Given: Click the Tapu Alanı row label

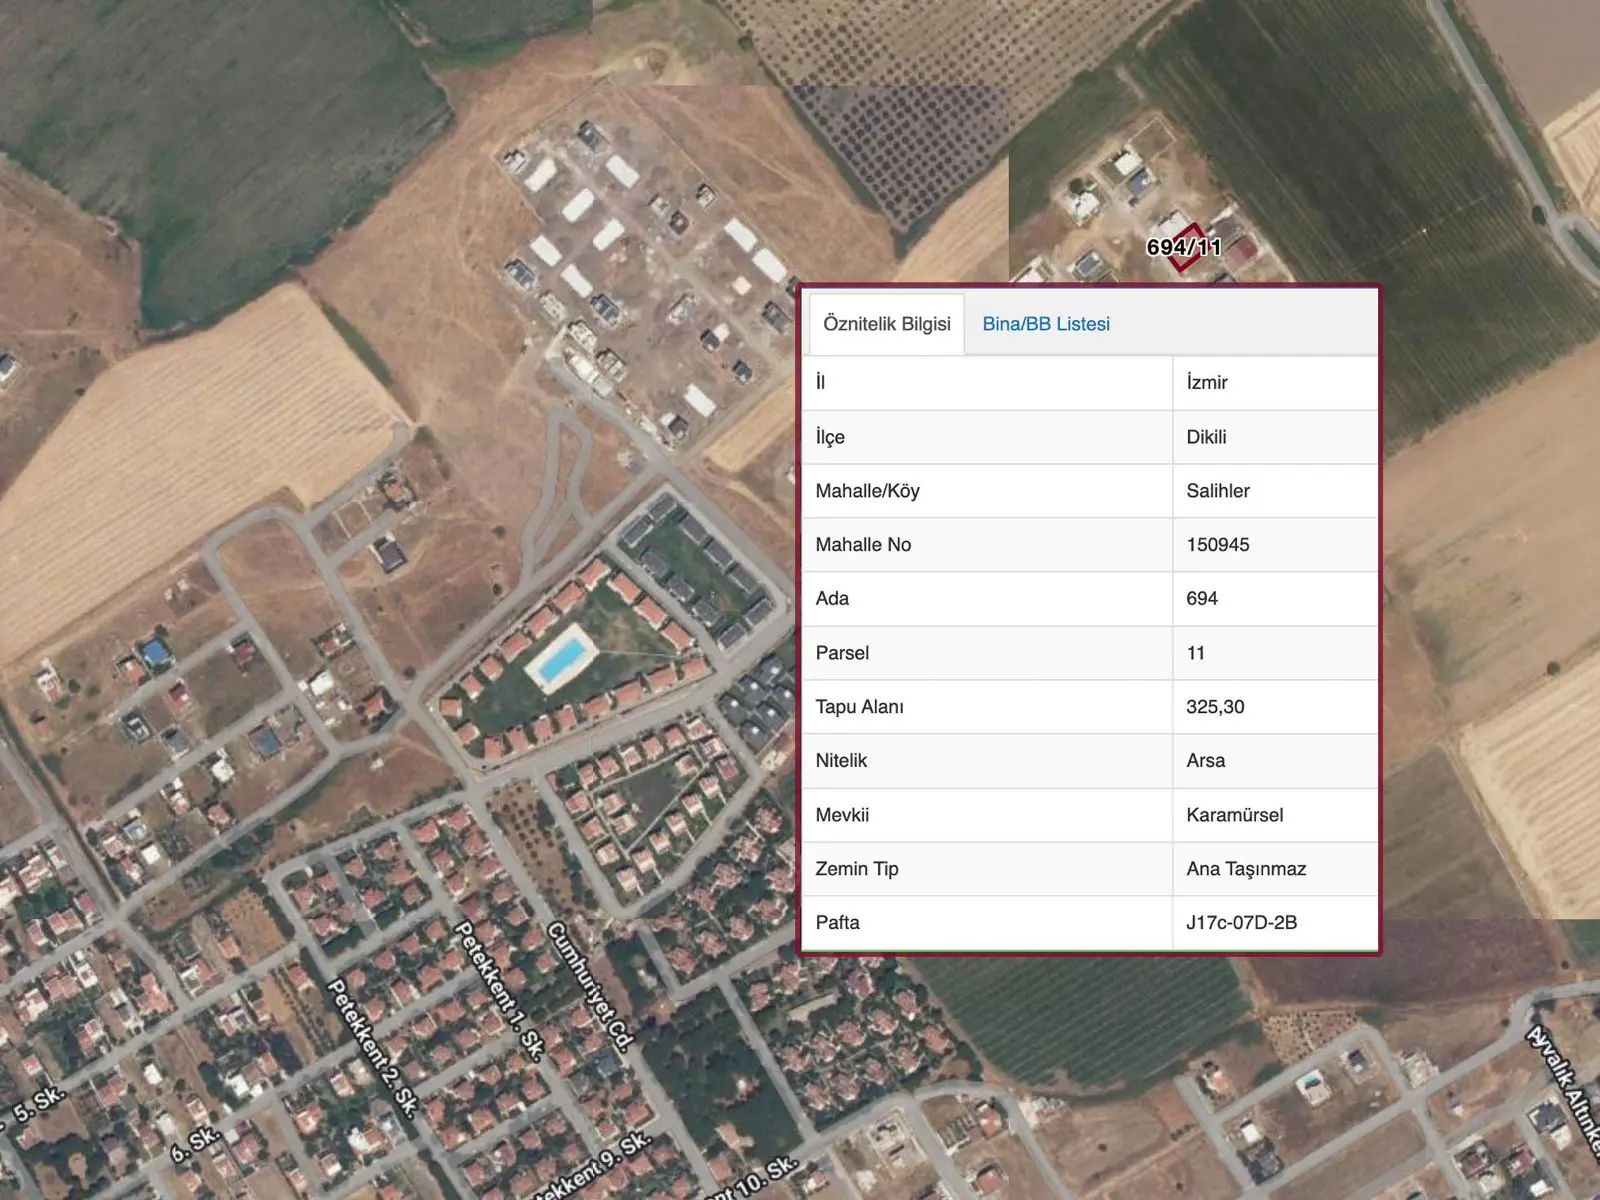Looking at the screenshot, I should point(859,707).
